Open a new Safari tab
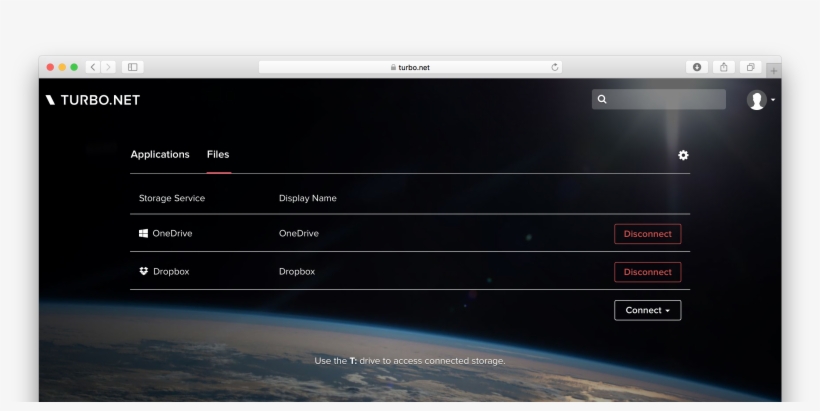The width and height of the screenshot is (820, 411). click(773, 71)
